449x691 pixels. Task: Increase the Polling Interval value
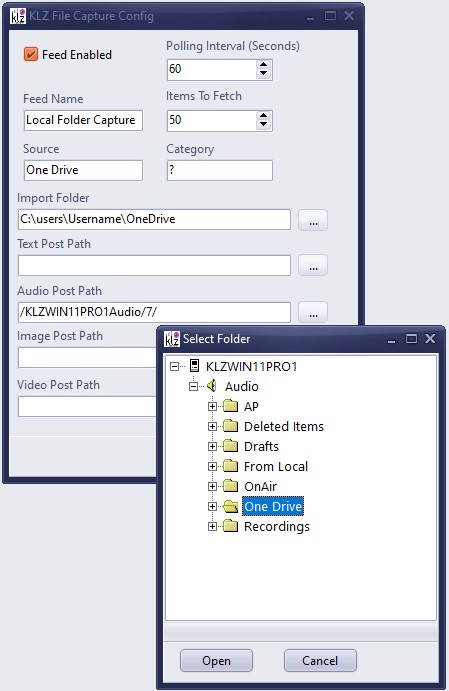263,65
